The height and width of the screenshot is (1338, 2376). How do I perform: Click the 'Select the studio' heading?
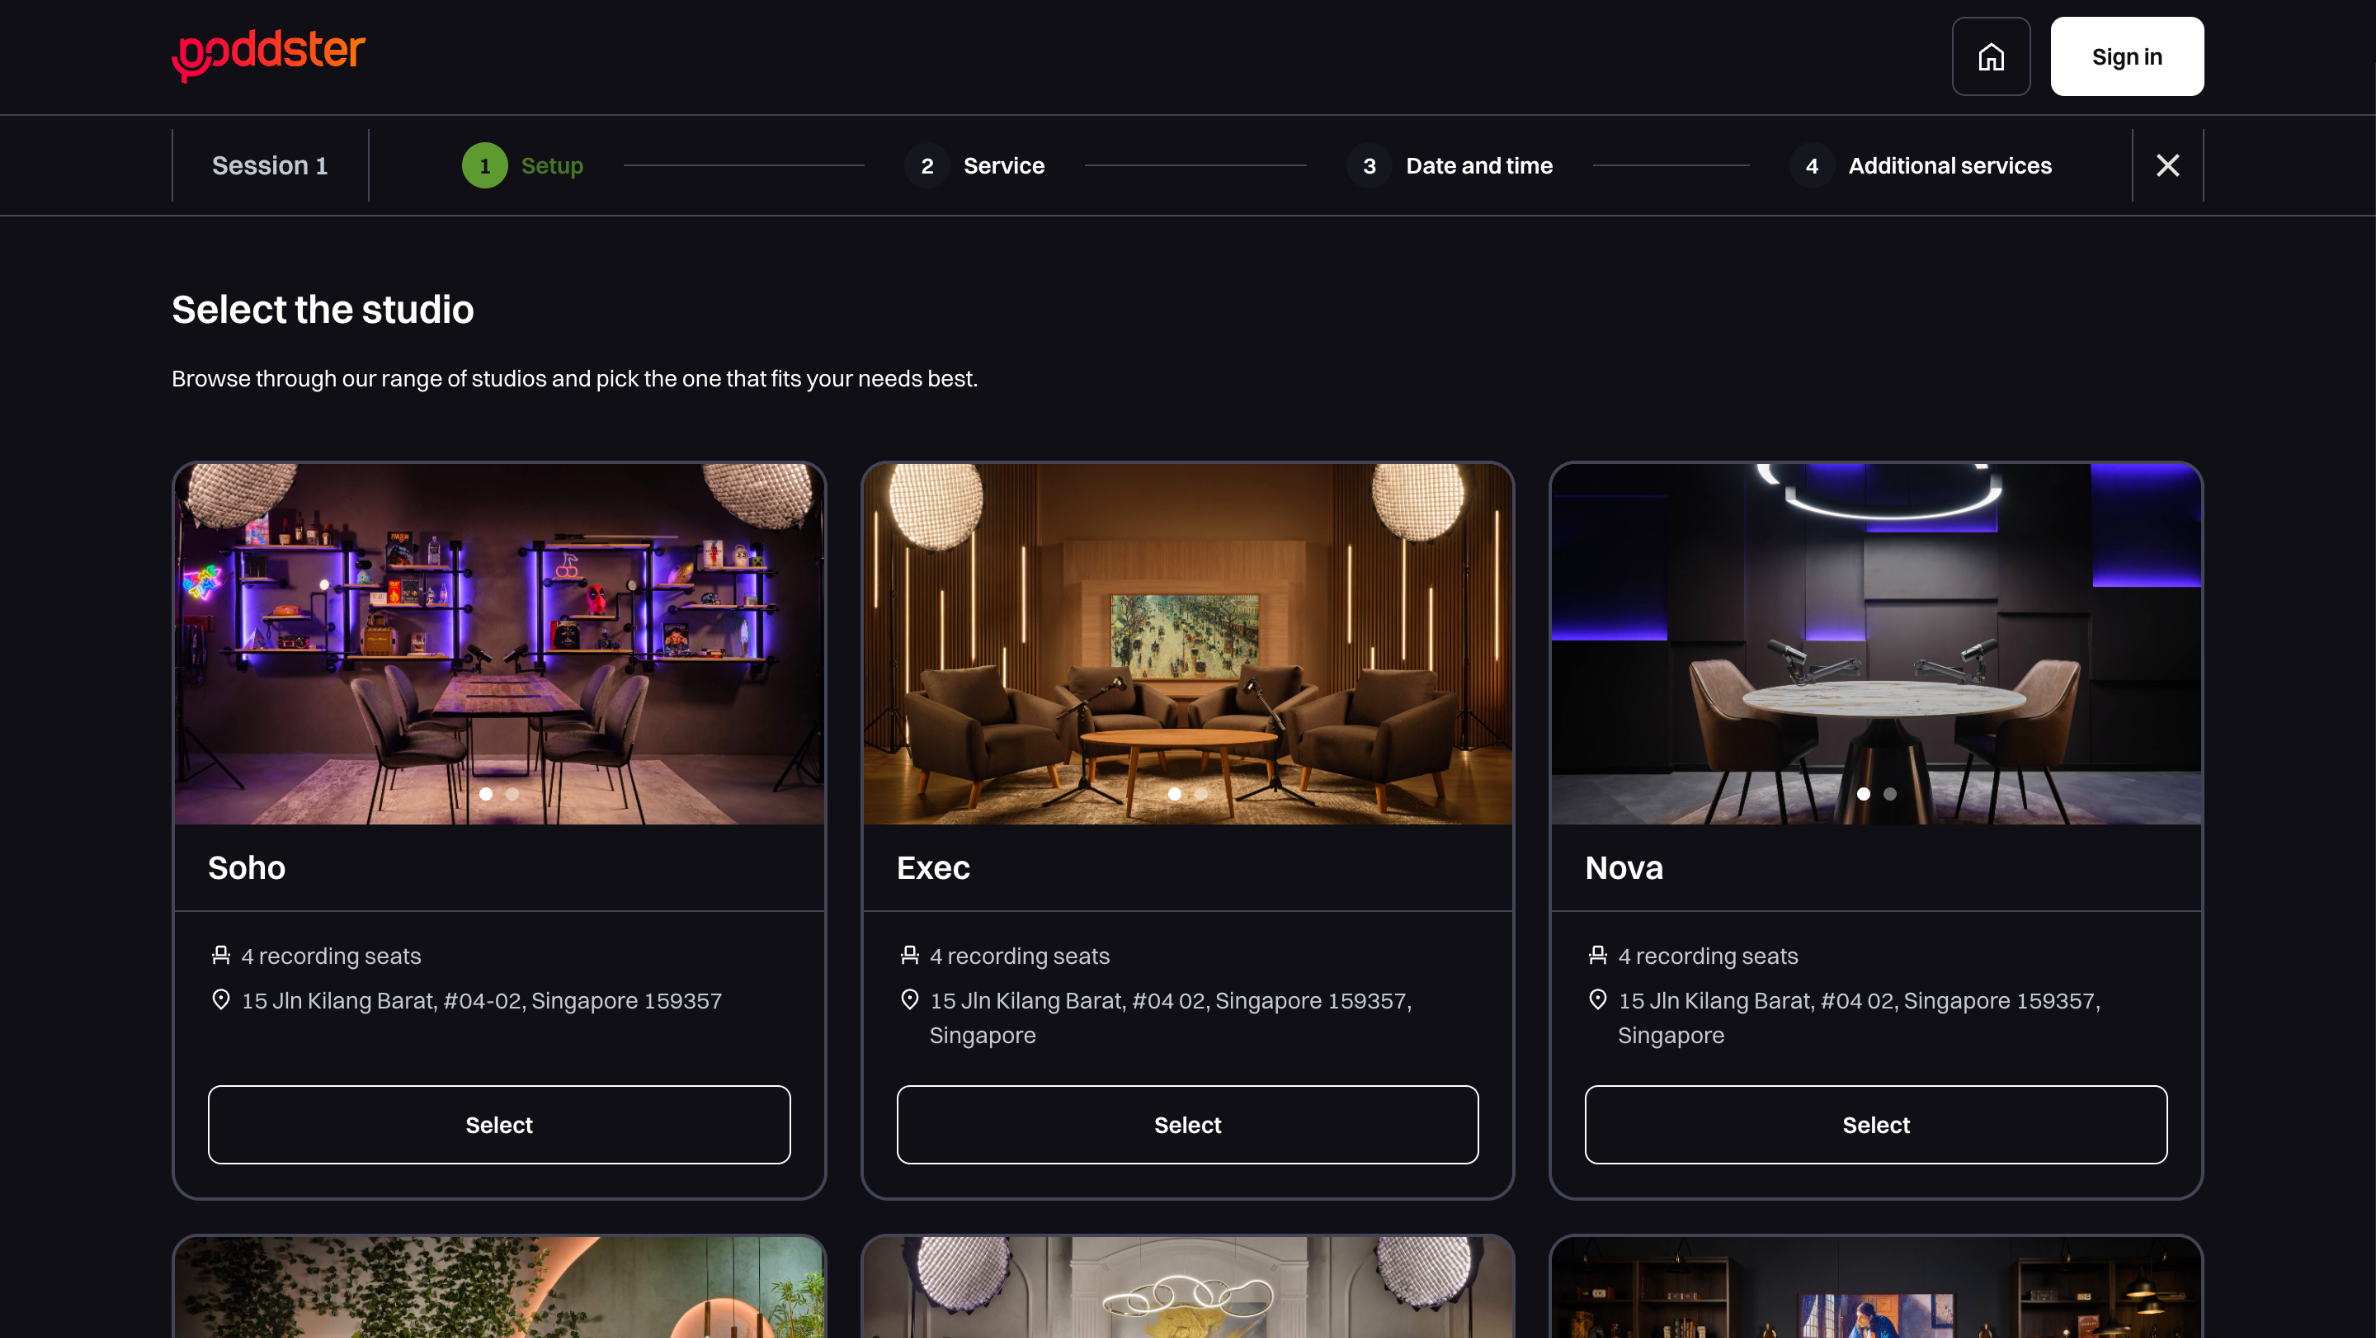coord(322,309)
